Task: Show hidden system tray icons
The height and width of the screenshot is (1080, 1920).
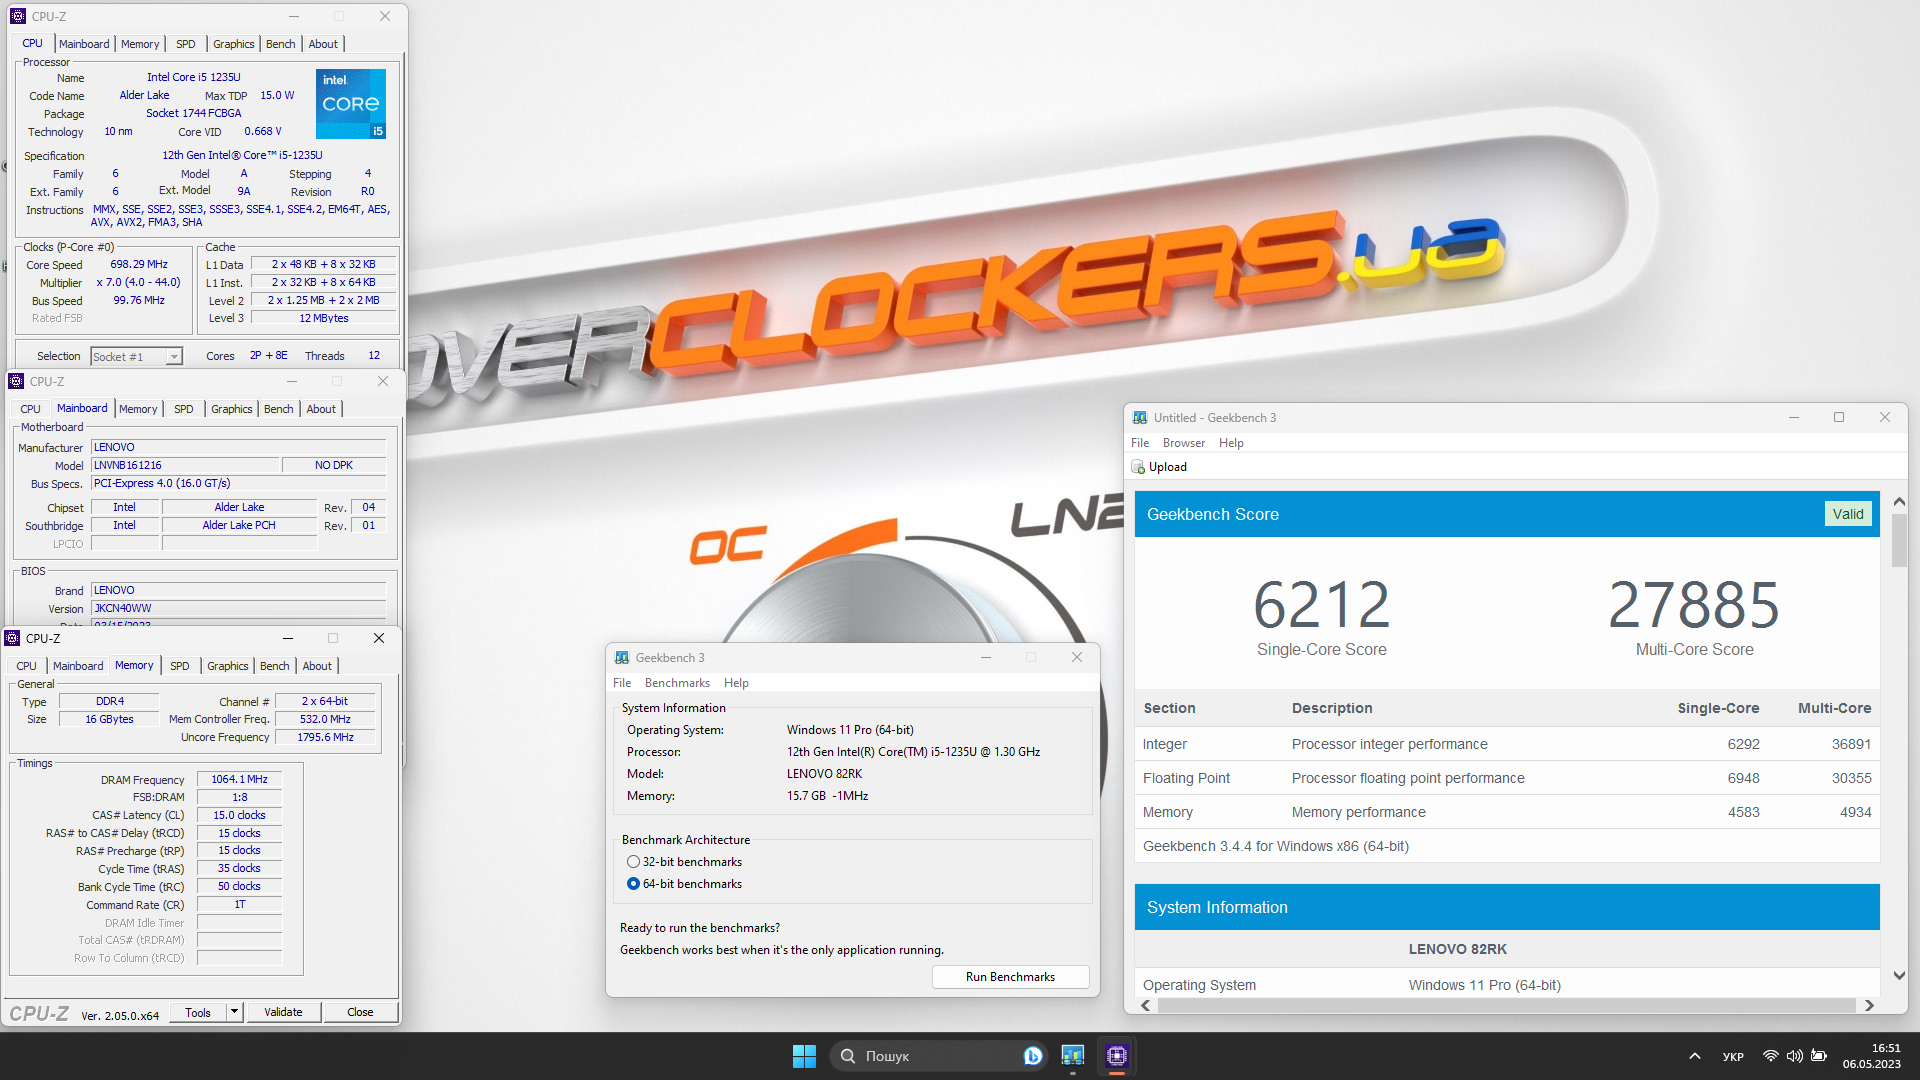Action: [x=1695, y=1056]
